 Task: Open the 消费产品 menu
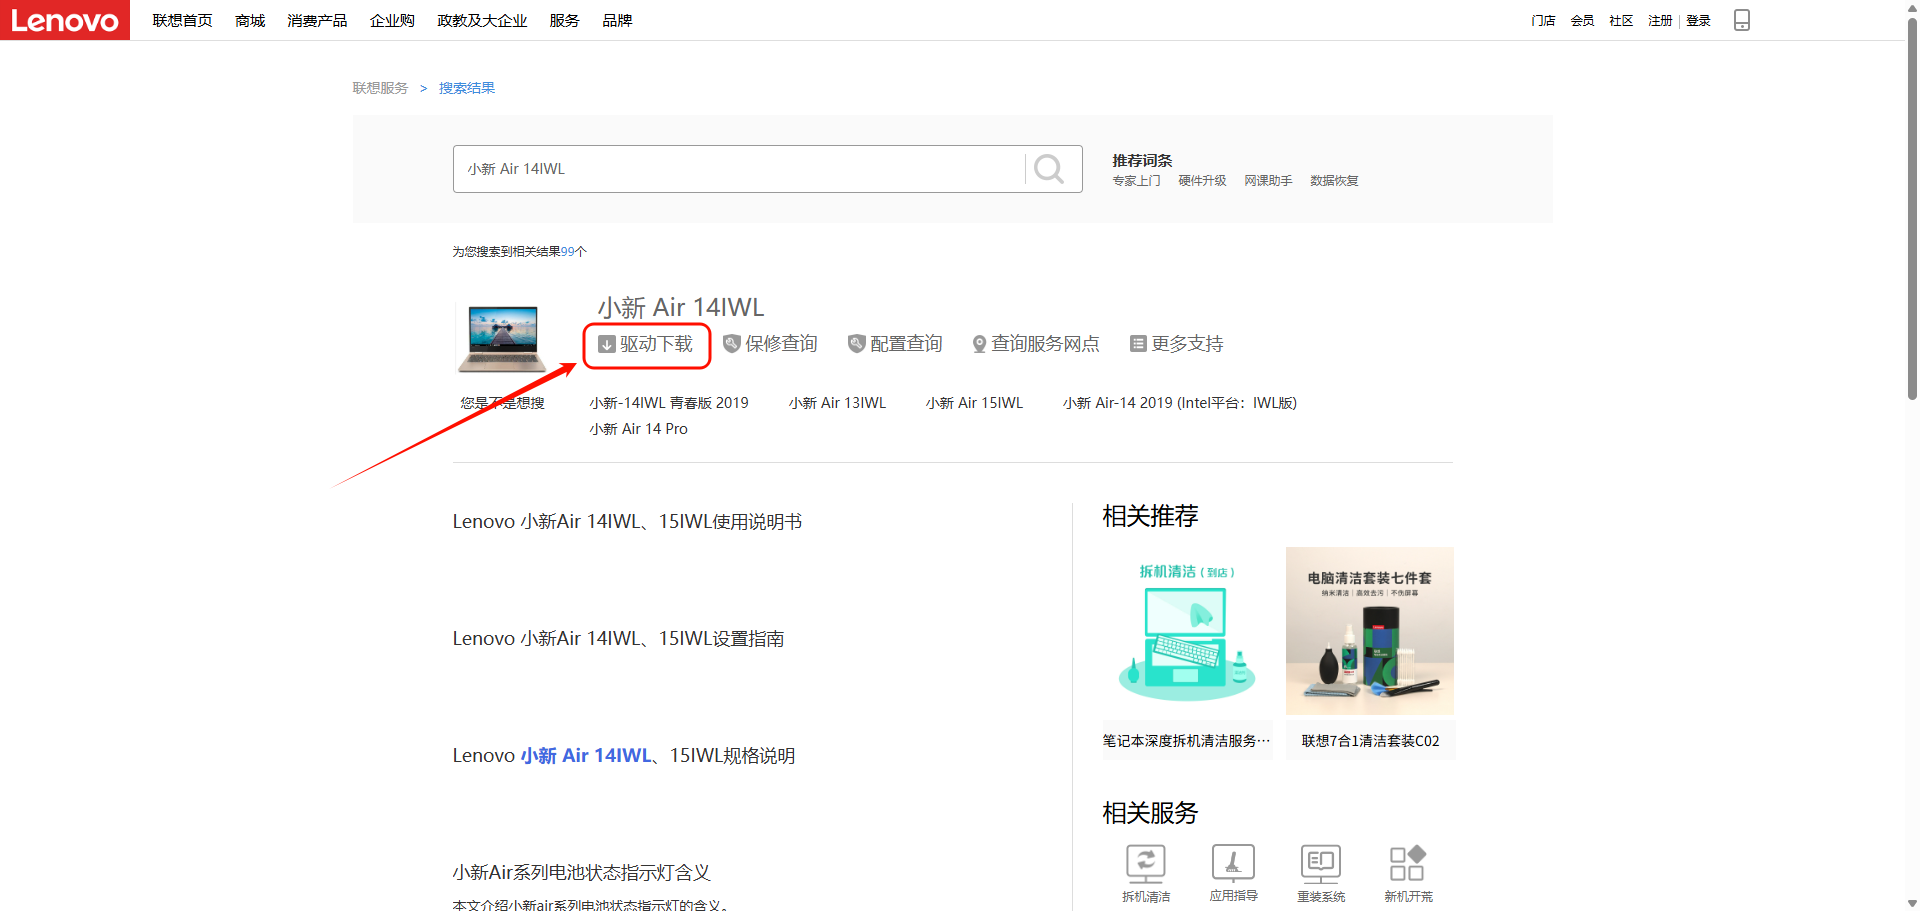(317, 21)
